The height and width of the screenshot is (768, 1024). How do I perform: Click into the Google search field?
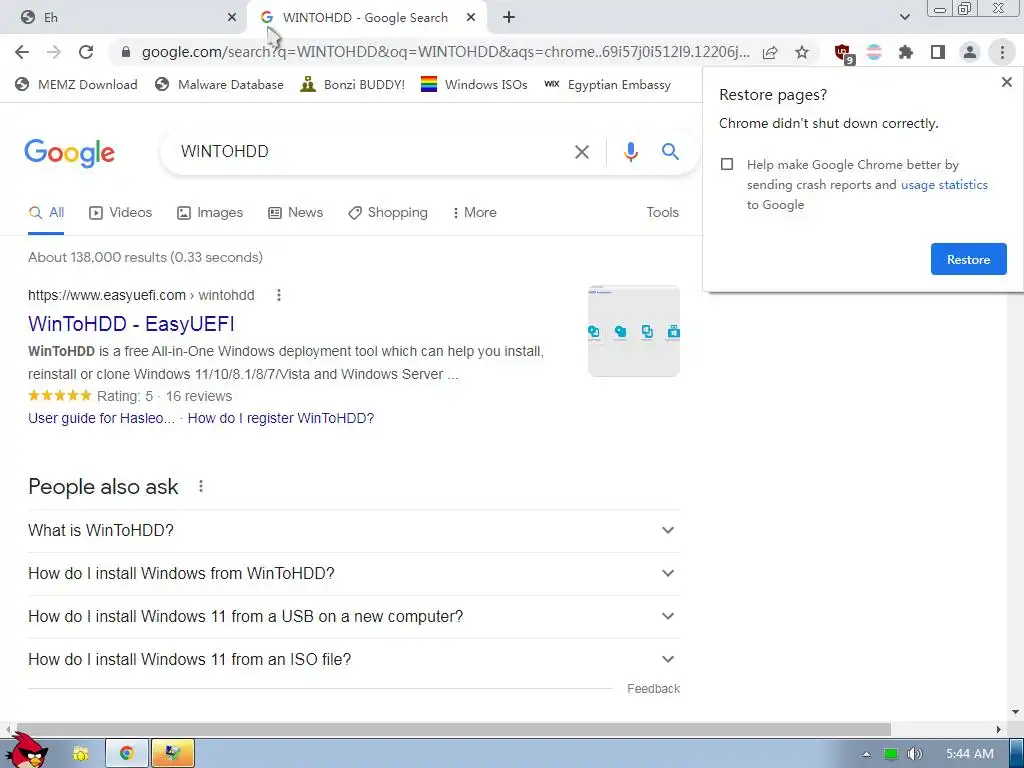pos(372,152)
